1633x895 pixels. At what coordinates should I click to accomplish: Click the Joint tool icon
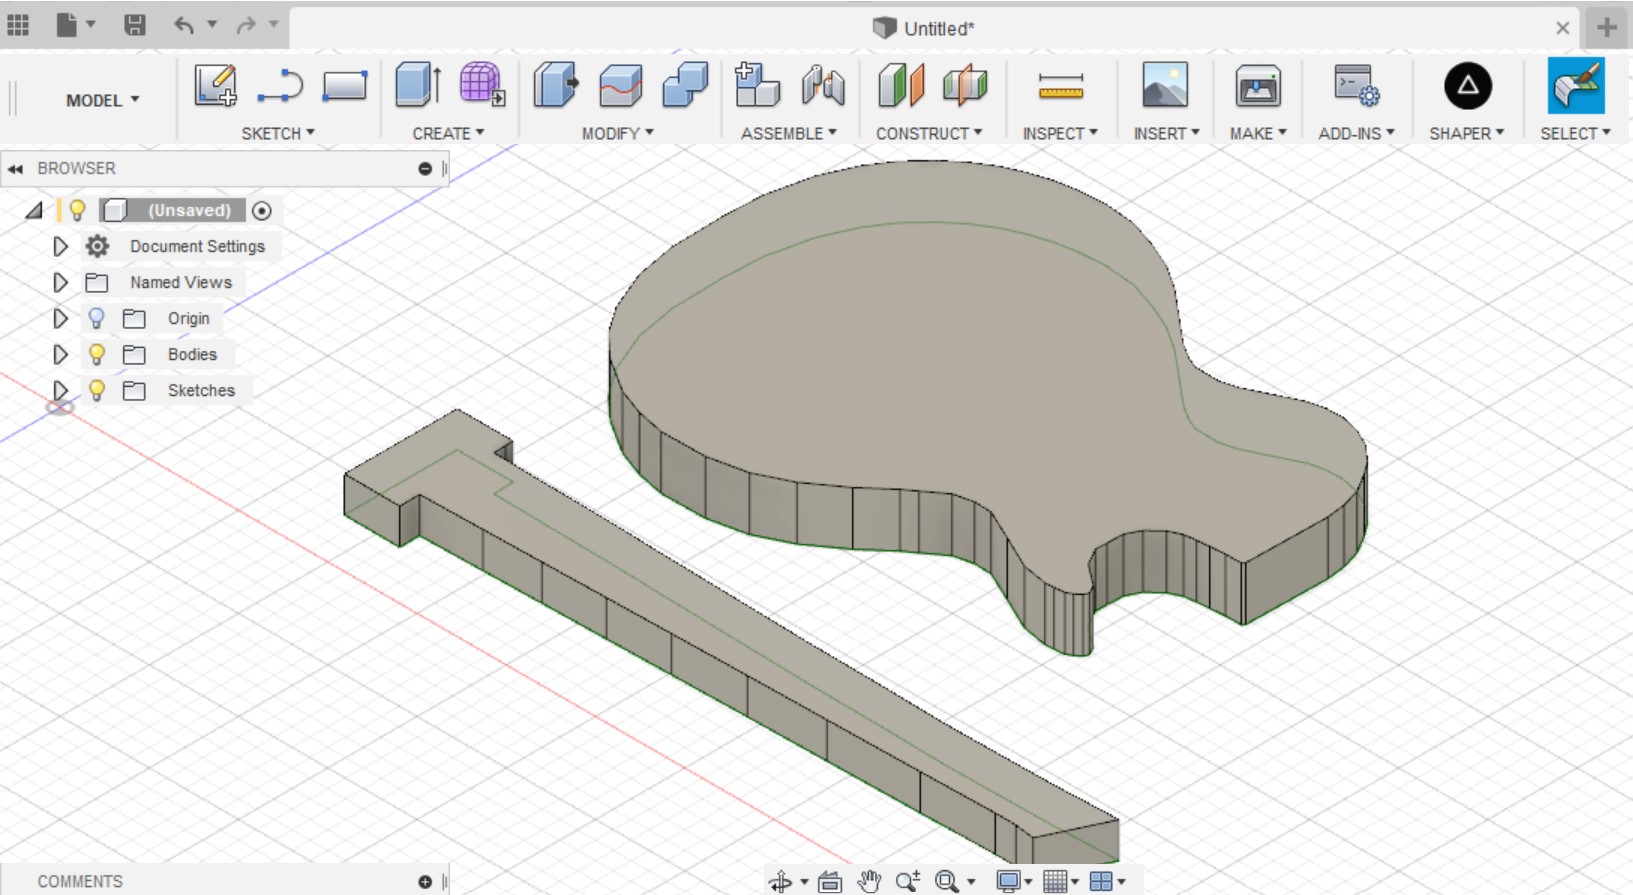pyautogui.click(x=823, y=85)
